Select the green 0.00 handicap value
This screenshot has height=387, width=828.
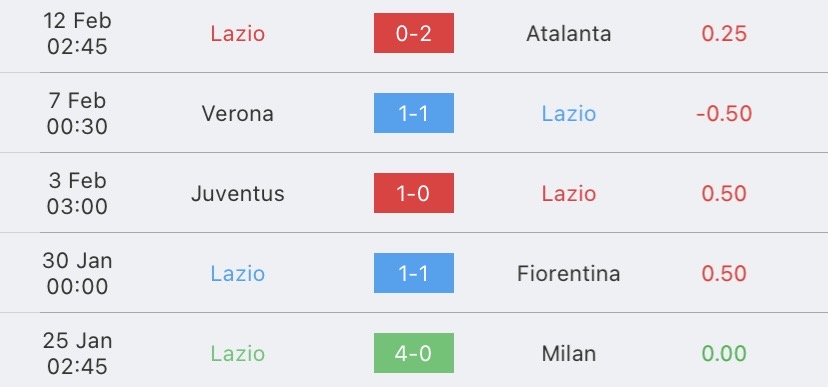[x=724, y=354]
